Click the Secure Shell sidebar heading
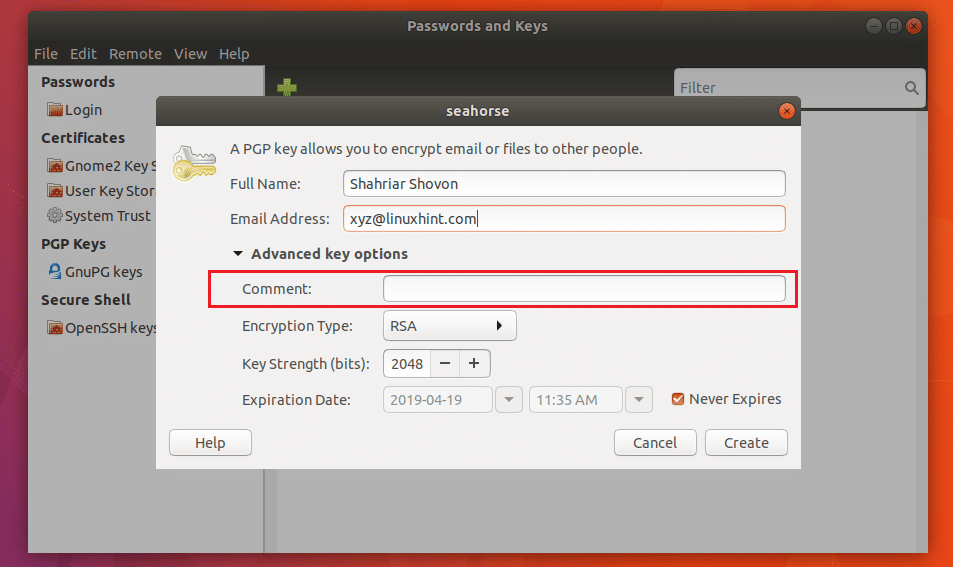Screen dimensions: 953x567 (x=86, y=300)
